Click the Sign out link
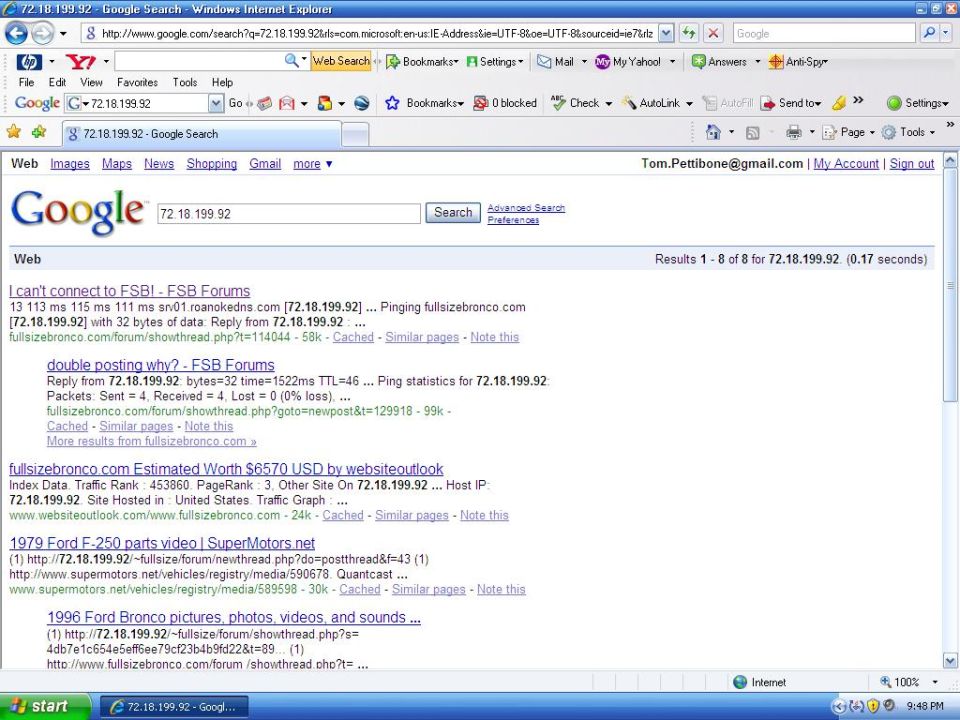Screen dimensions: 960x720 coord(912,163)
